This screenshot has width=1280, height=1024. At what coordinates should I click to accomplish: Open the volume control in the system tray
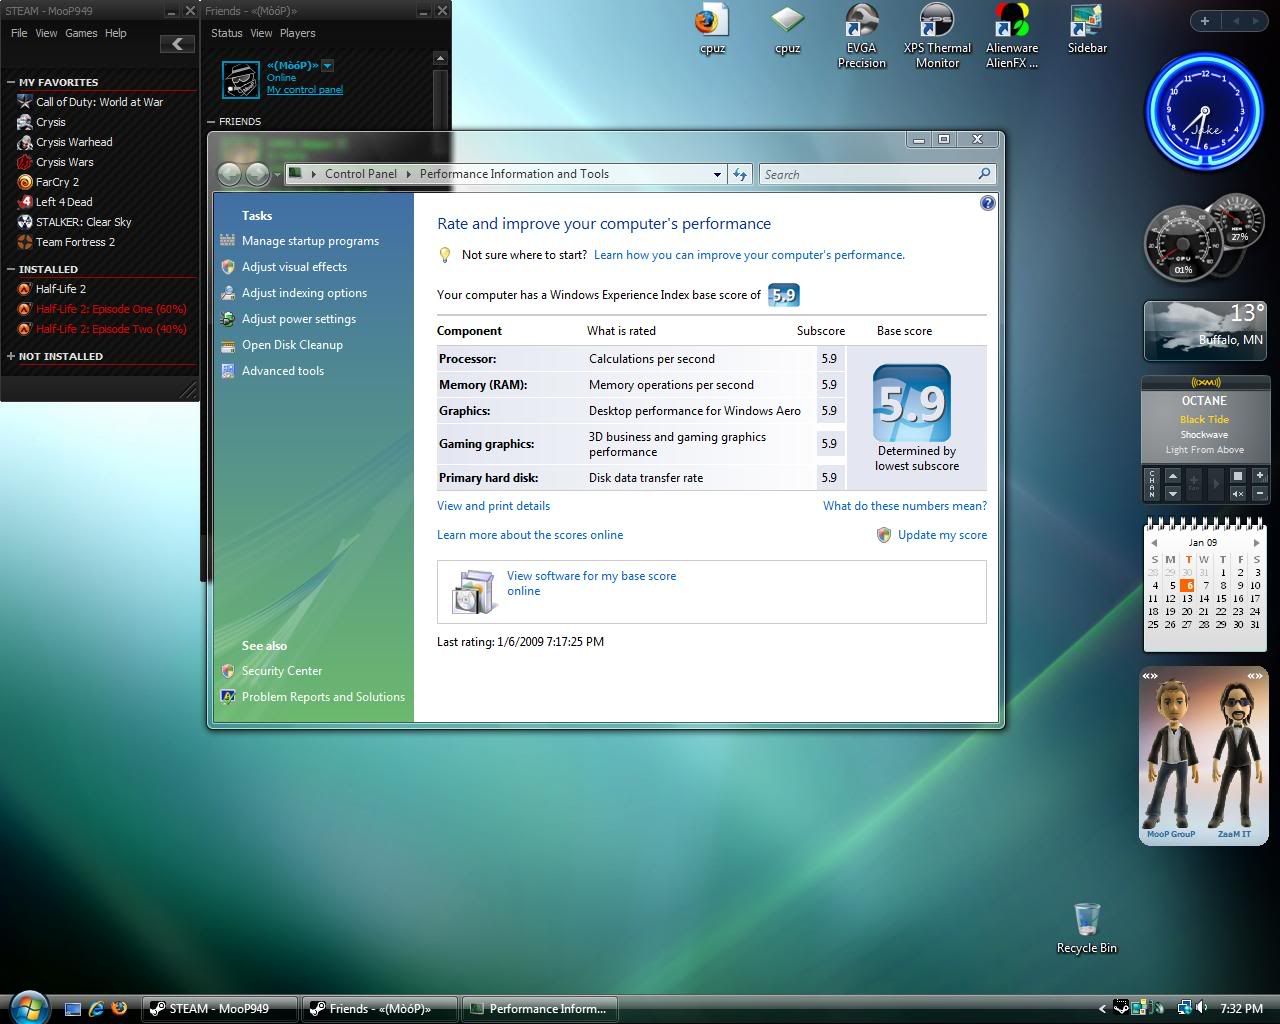tap(1201, 1008)
